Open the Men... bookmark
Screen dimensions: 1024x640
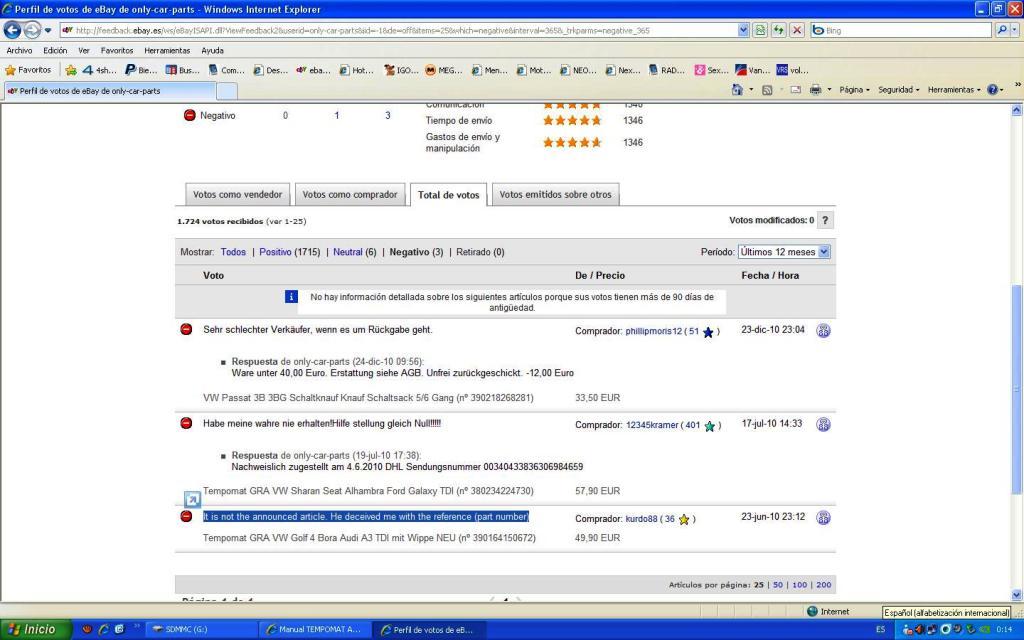[489, 70]
